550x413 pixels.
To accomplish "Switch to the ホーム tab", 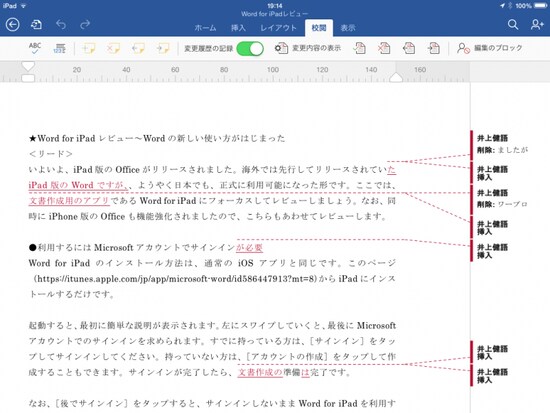I will [x=205, y=28].
